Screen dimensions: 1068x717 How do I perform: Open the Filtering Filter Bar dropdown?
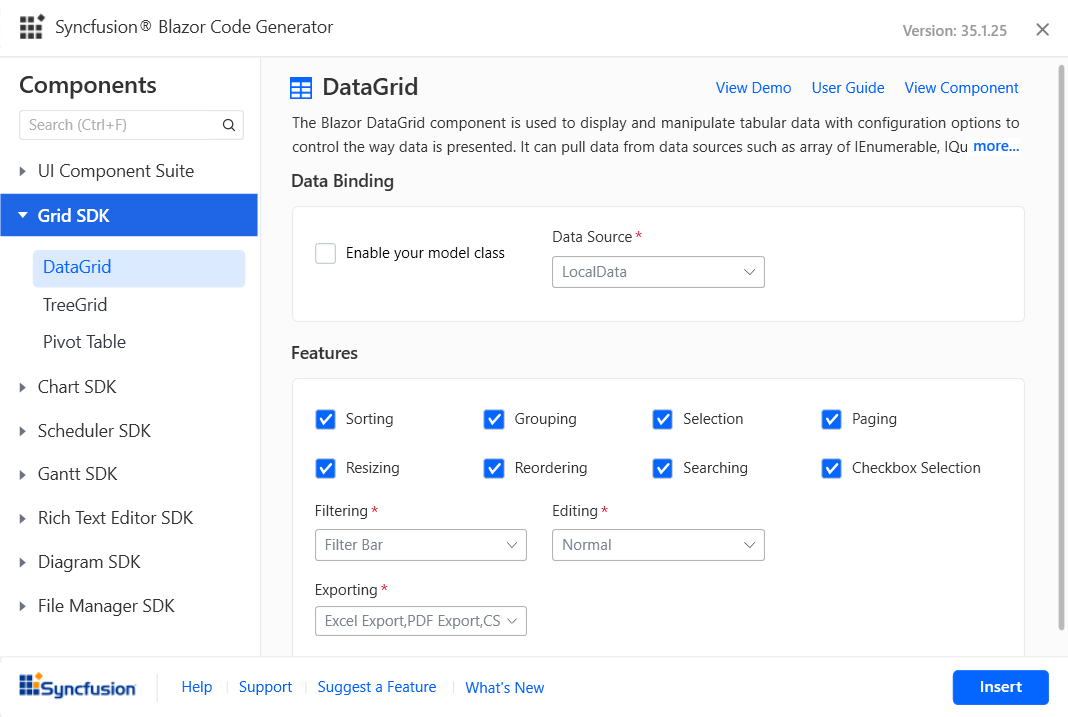[x=420, y=545]
